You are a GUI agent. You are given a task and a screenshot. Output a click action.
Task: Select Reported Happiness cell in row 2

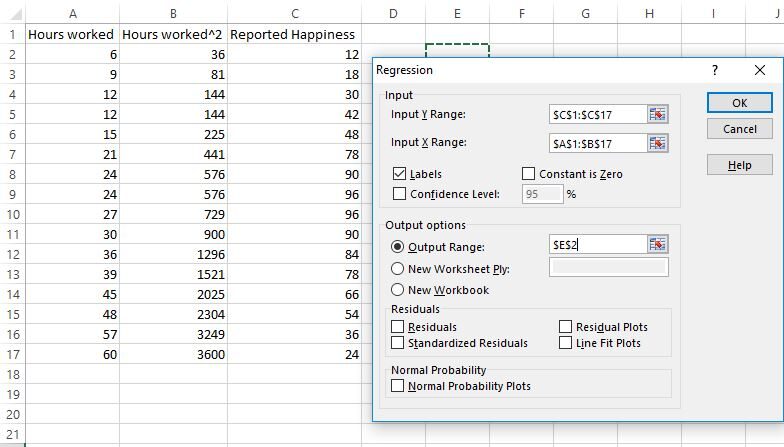click(294, 54)
